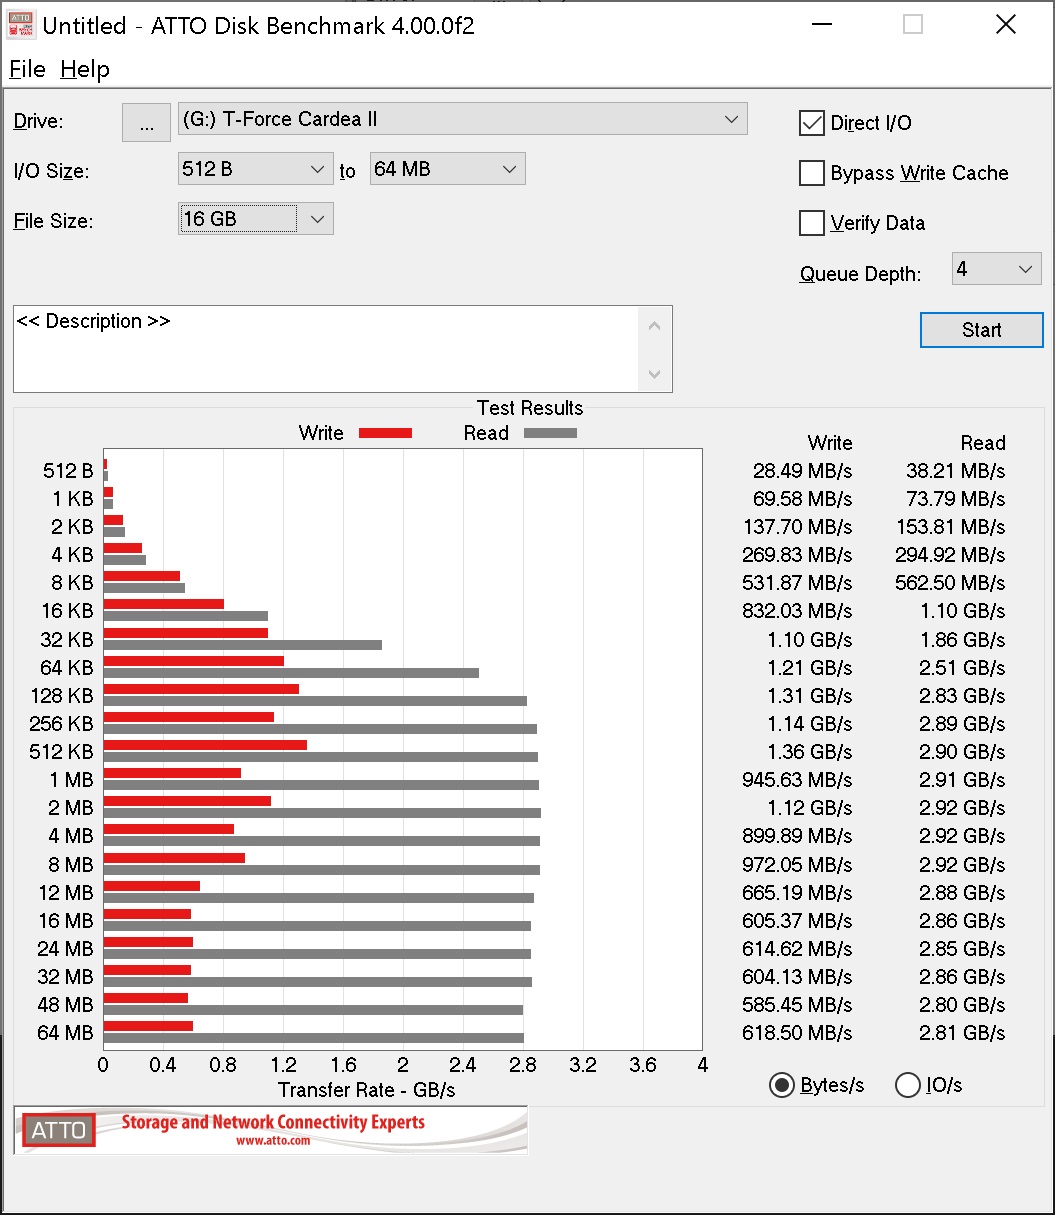Click the 512 B write value 28.49 MB/s
The width and height of the screenshot is (1055, 1215).
click(x=802, y=471)
